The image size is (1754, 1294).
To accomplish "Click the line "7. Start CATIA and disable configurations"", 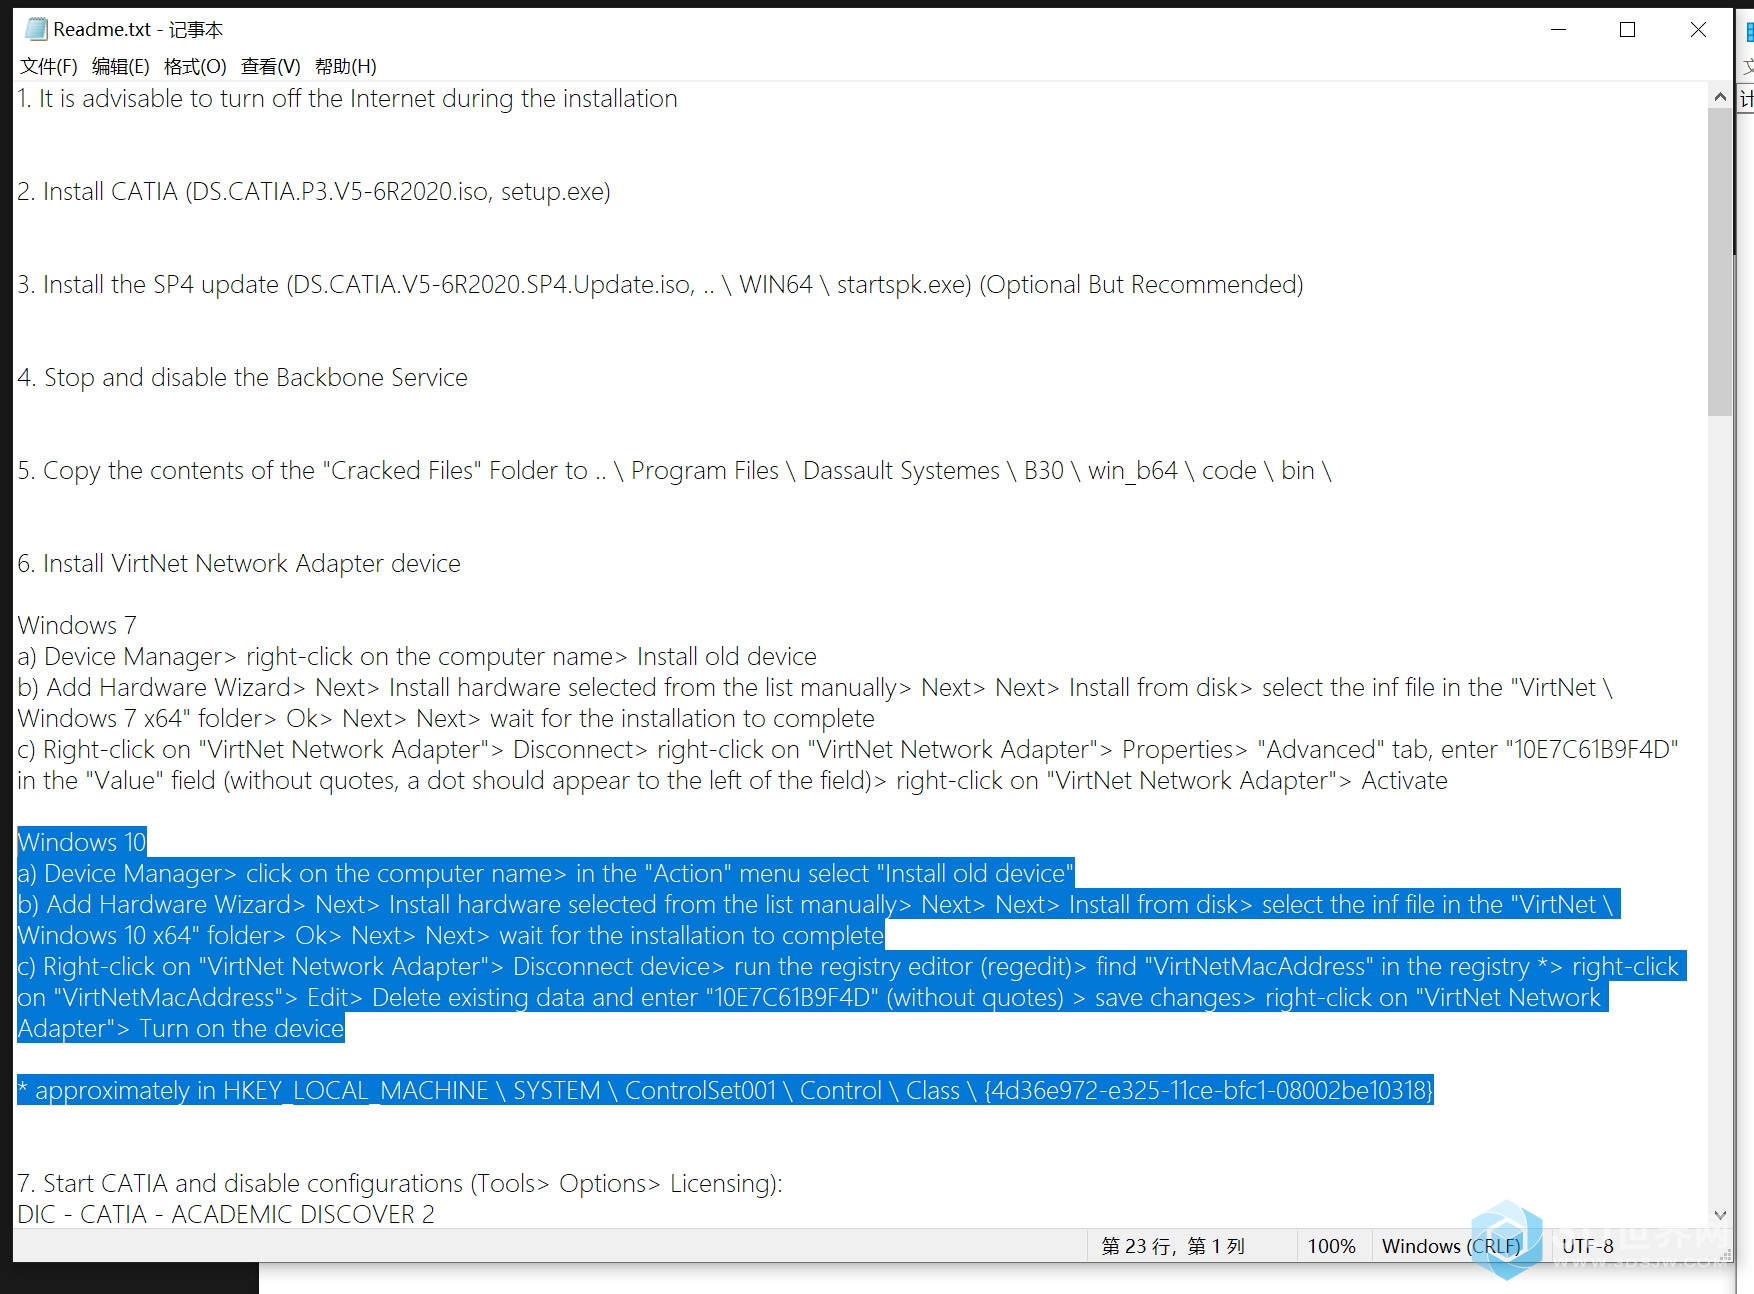I will point(400,1184).
